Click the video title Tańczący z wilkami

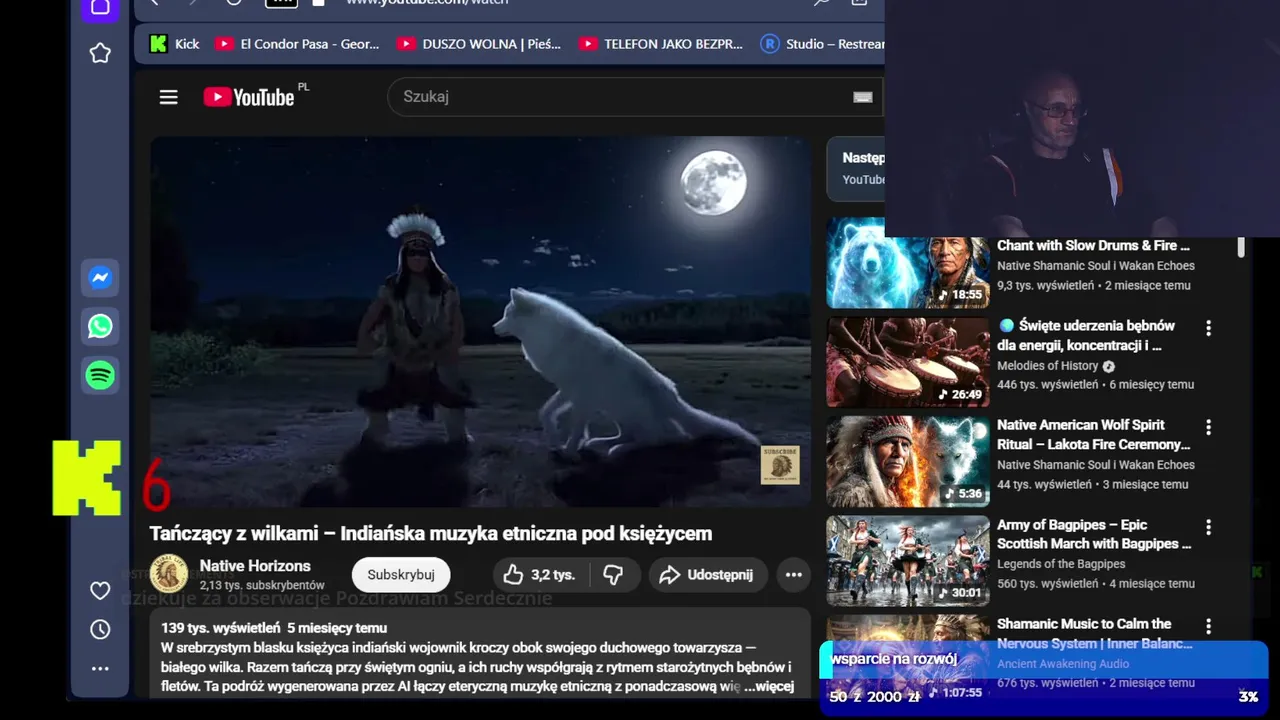coord(431,533)
